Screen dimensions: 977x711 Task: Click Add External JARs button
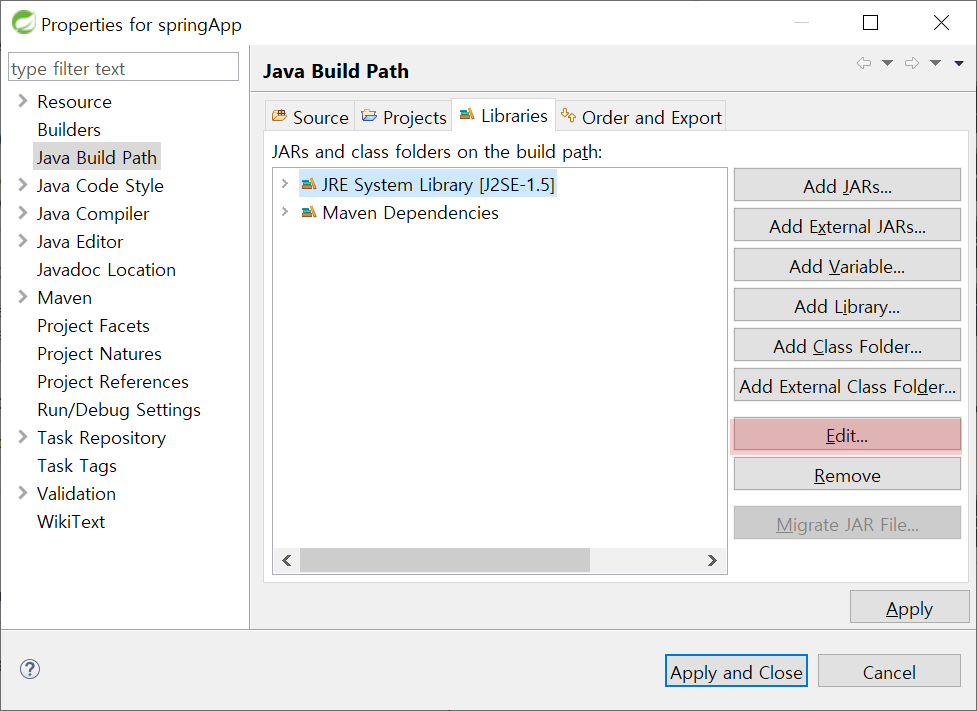point(847,225)
